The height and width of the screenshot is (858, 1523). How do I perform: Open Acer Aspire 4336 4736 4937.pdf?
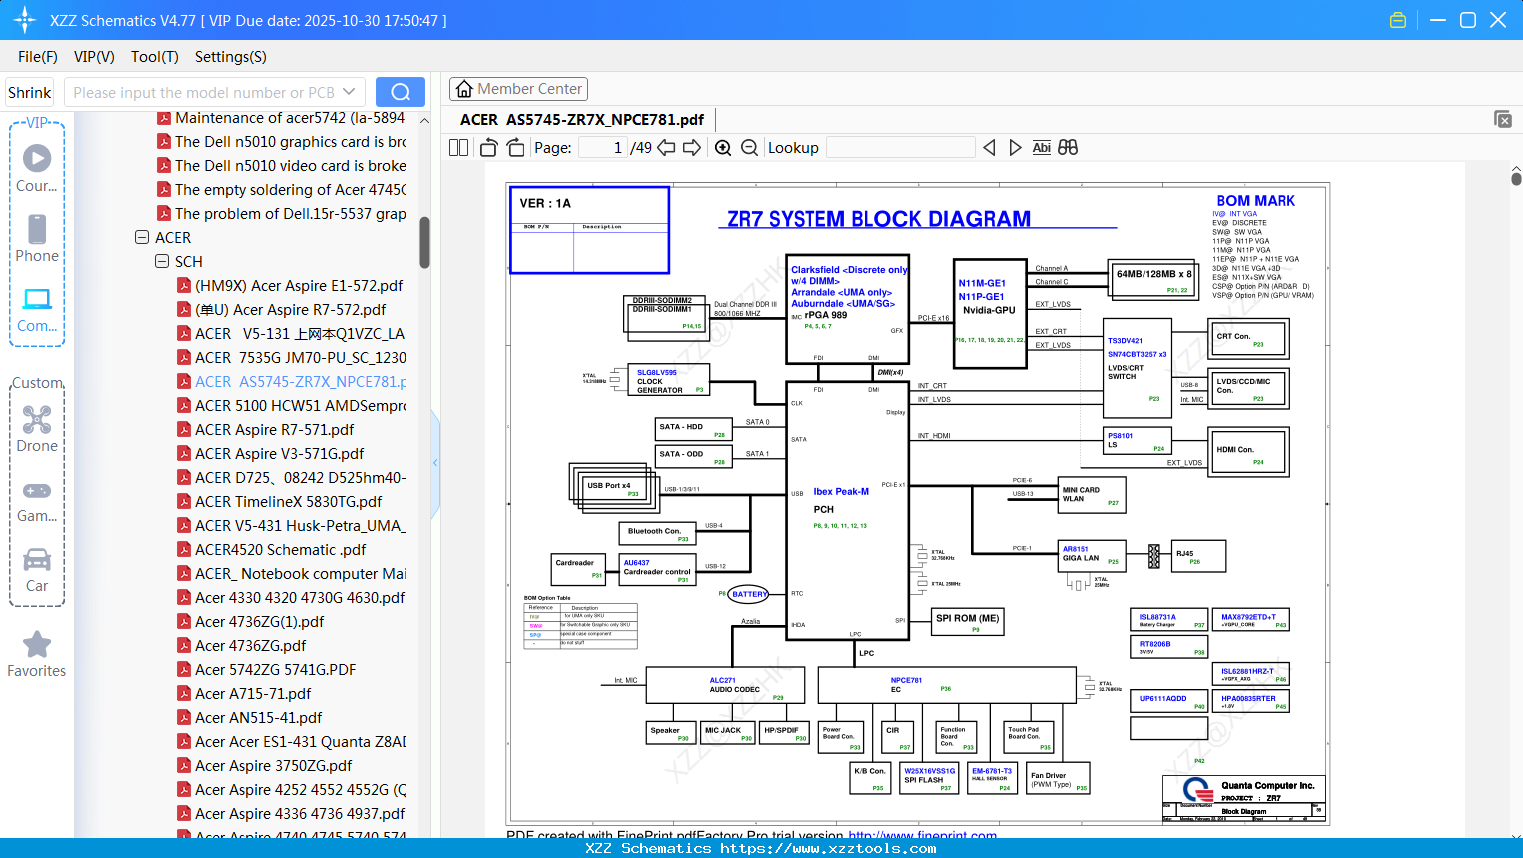300,814
